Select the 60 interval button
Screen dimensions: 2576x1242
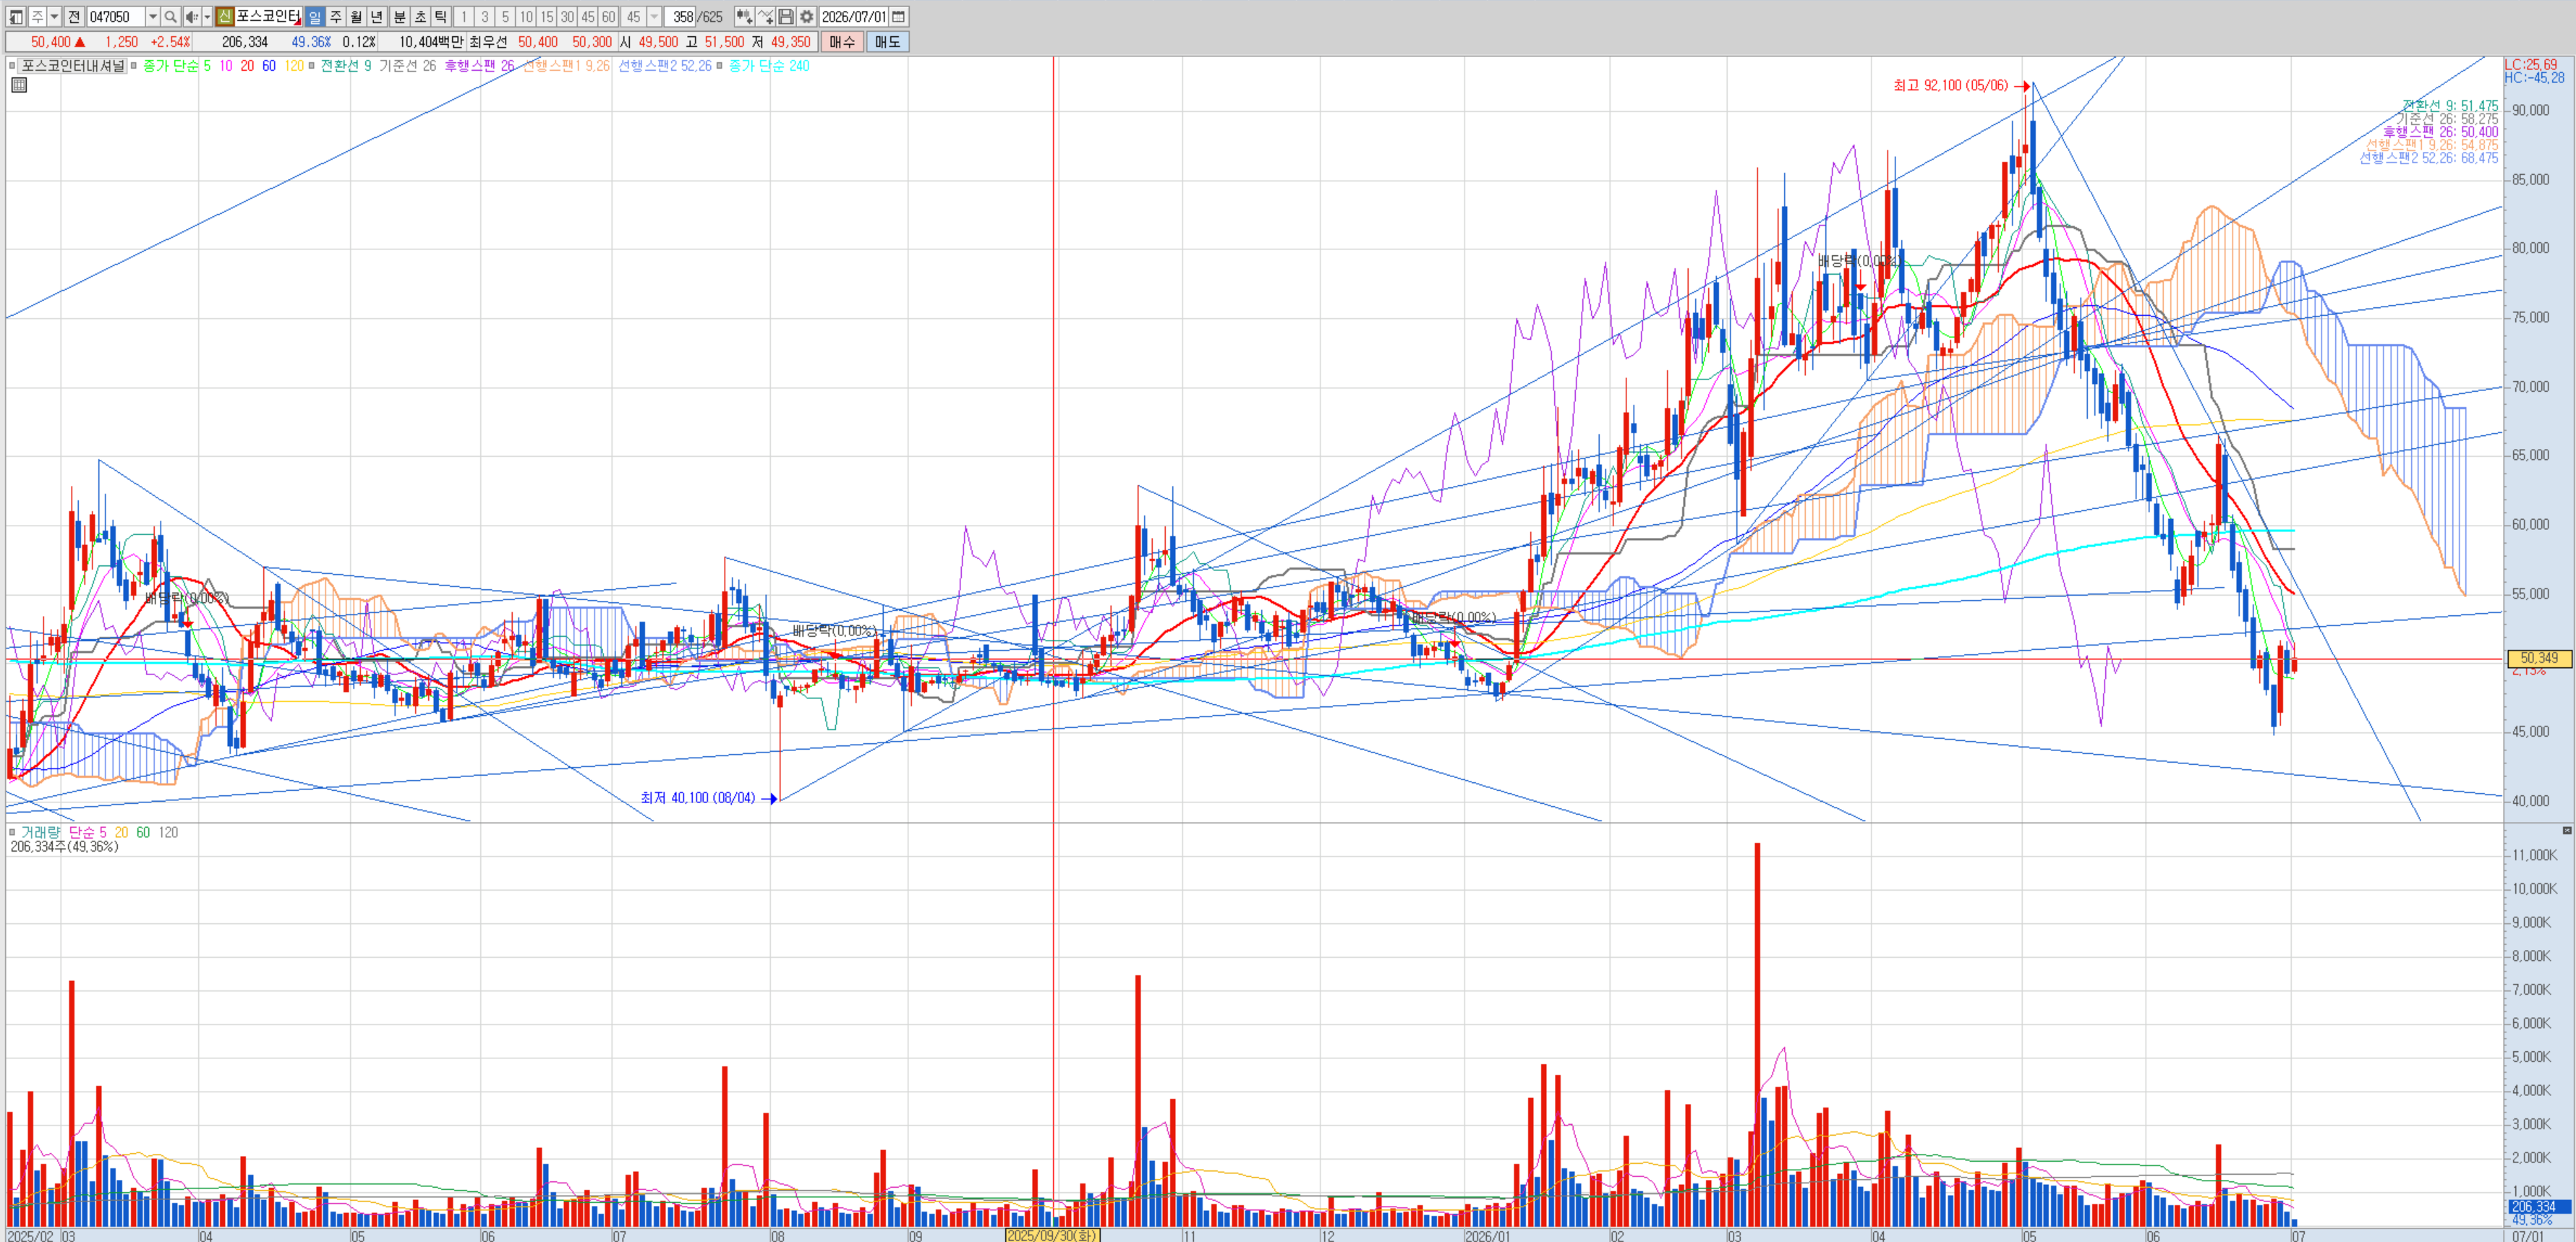point(608,17)
